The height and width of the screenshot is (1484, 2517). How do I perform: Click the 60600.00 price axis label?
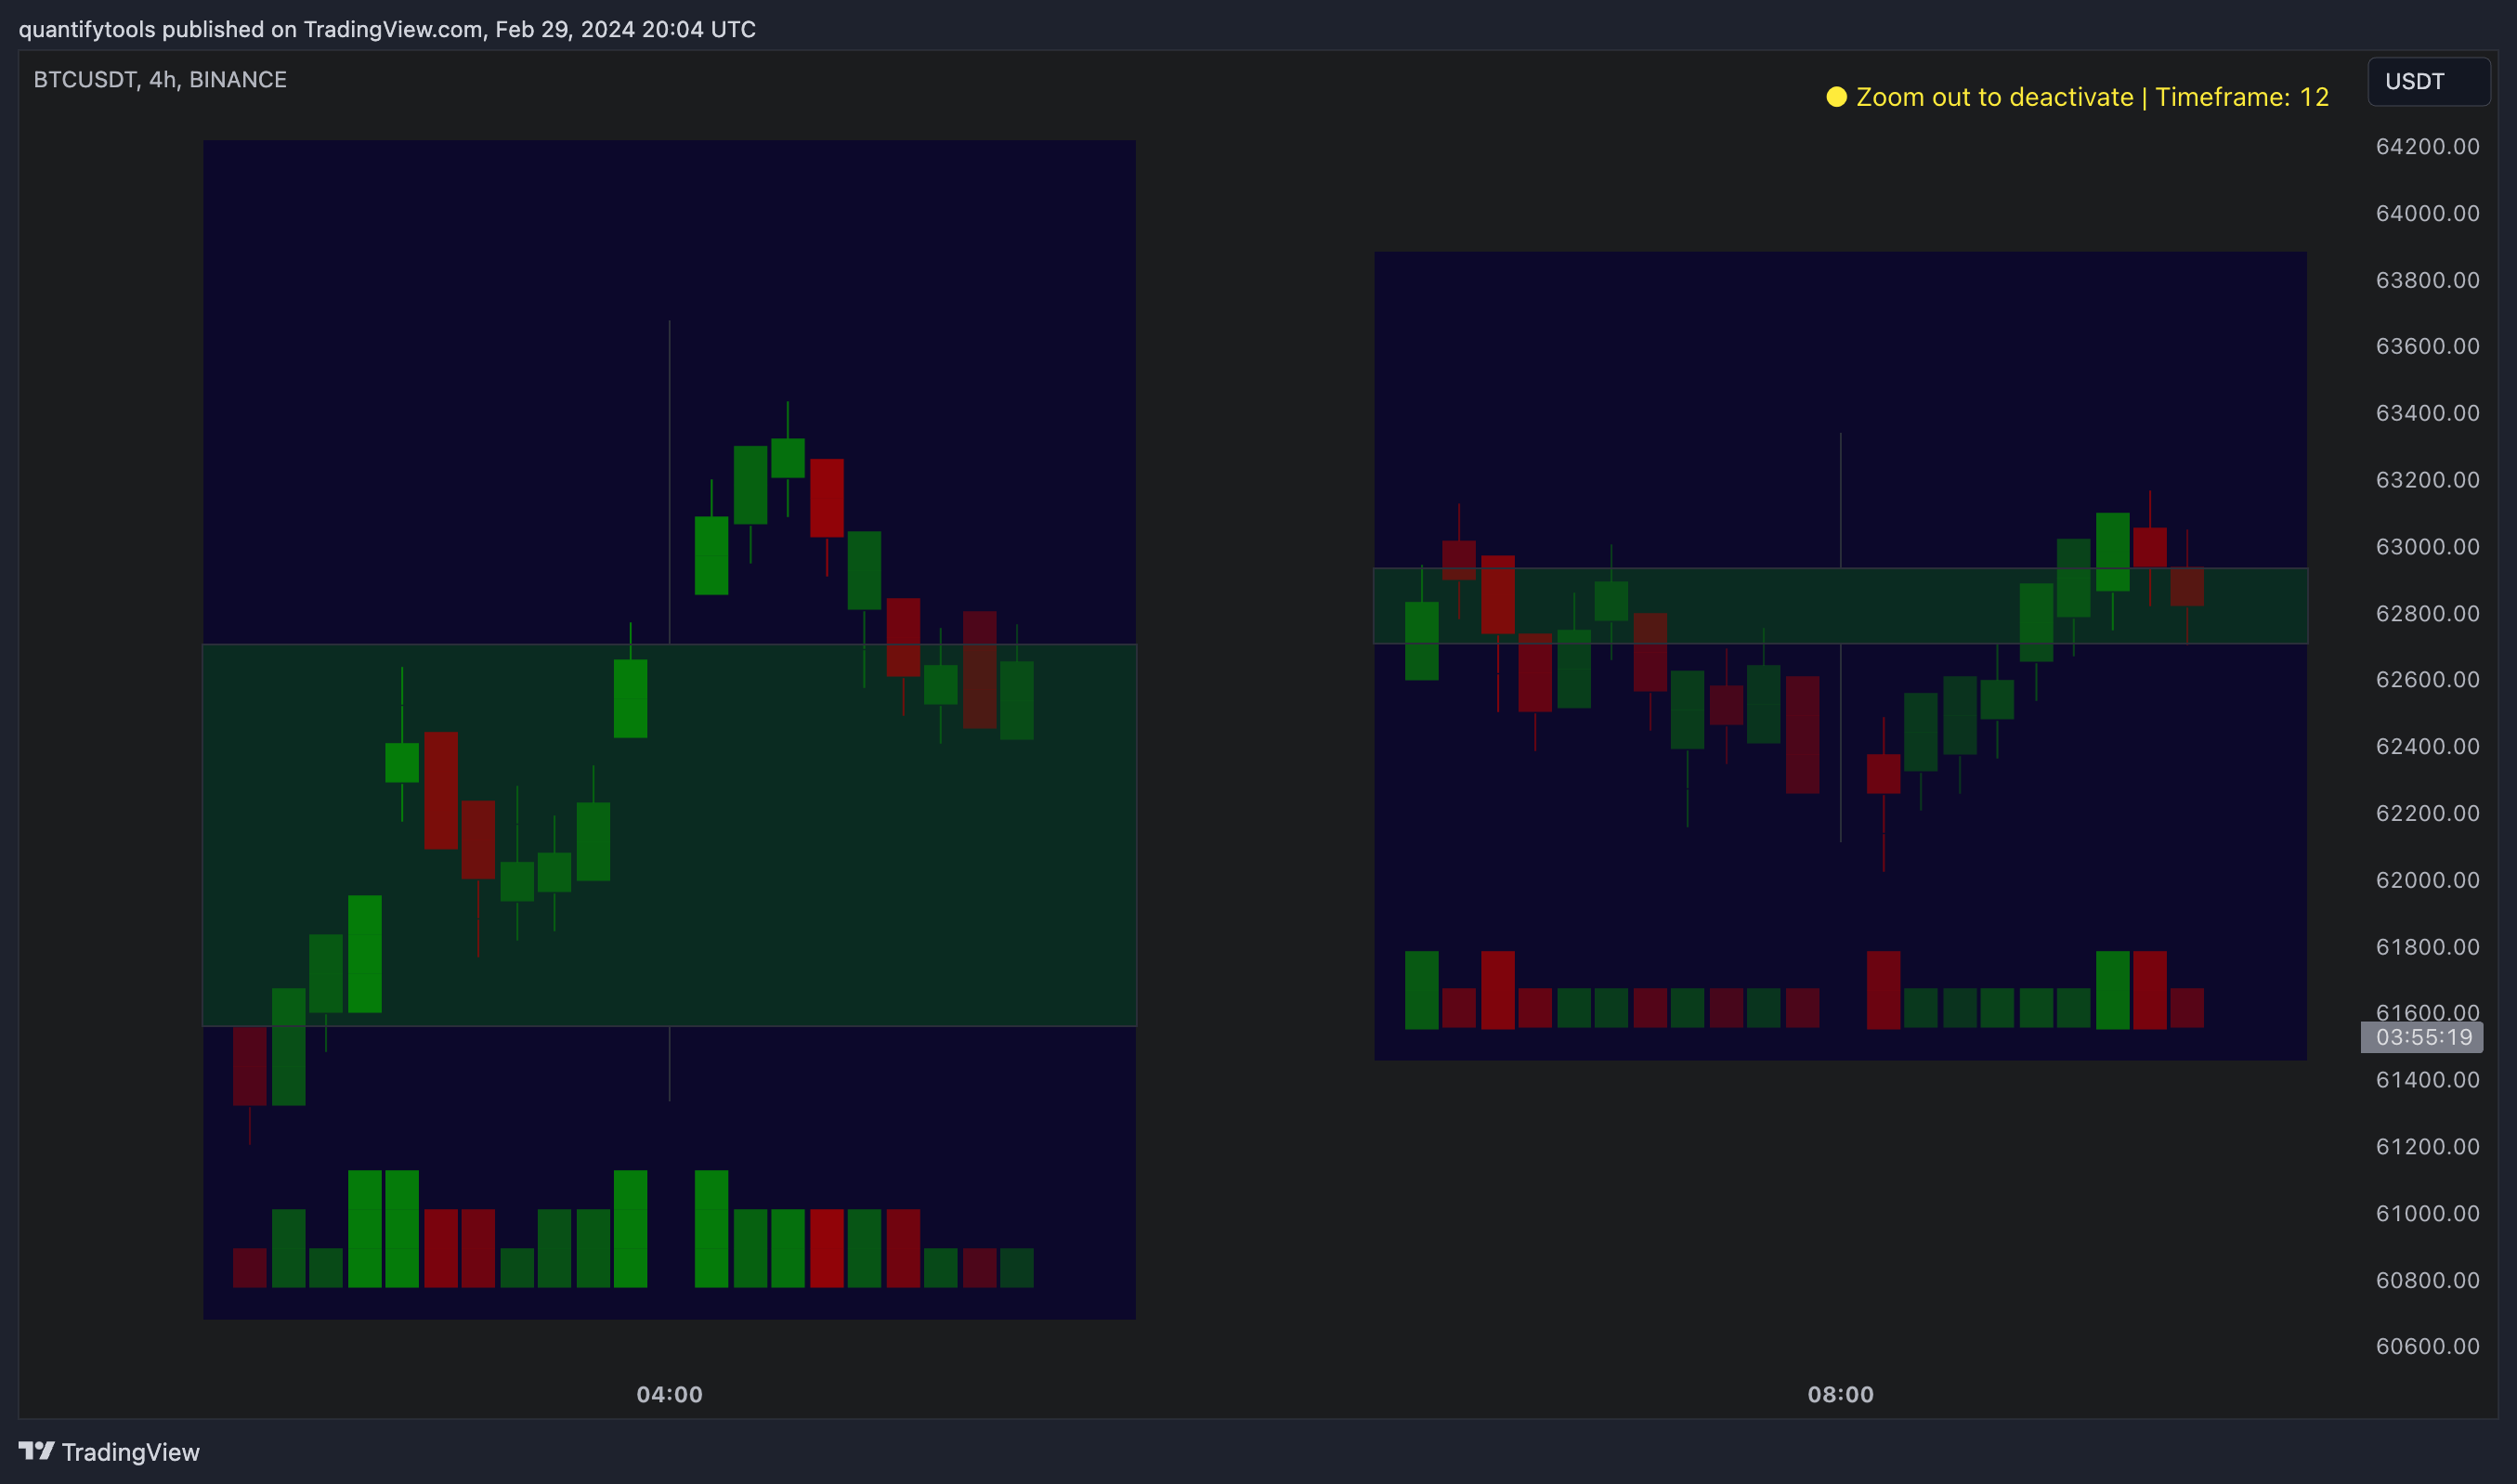click(2428, 1346)
